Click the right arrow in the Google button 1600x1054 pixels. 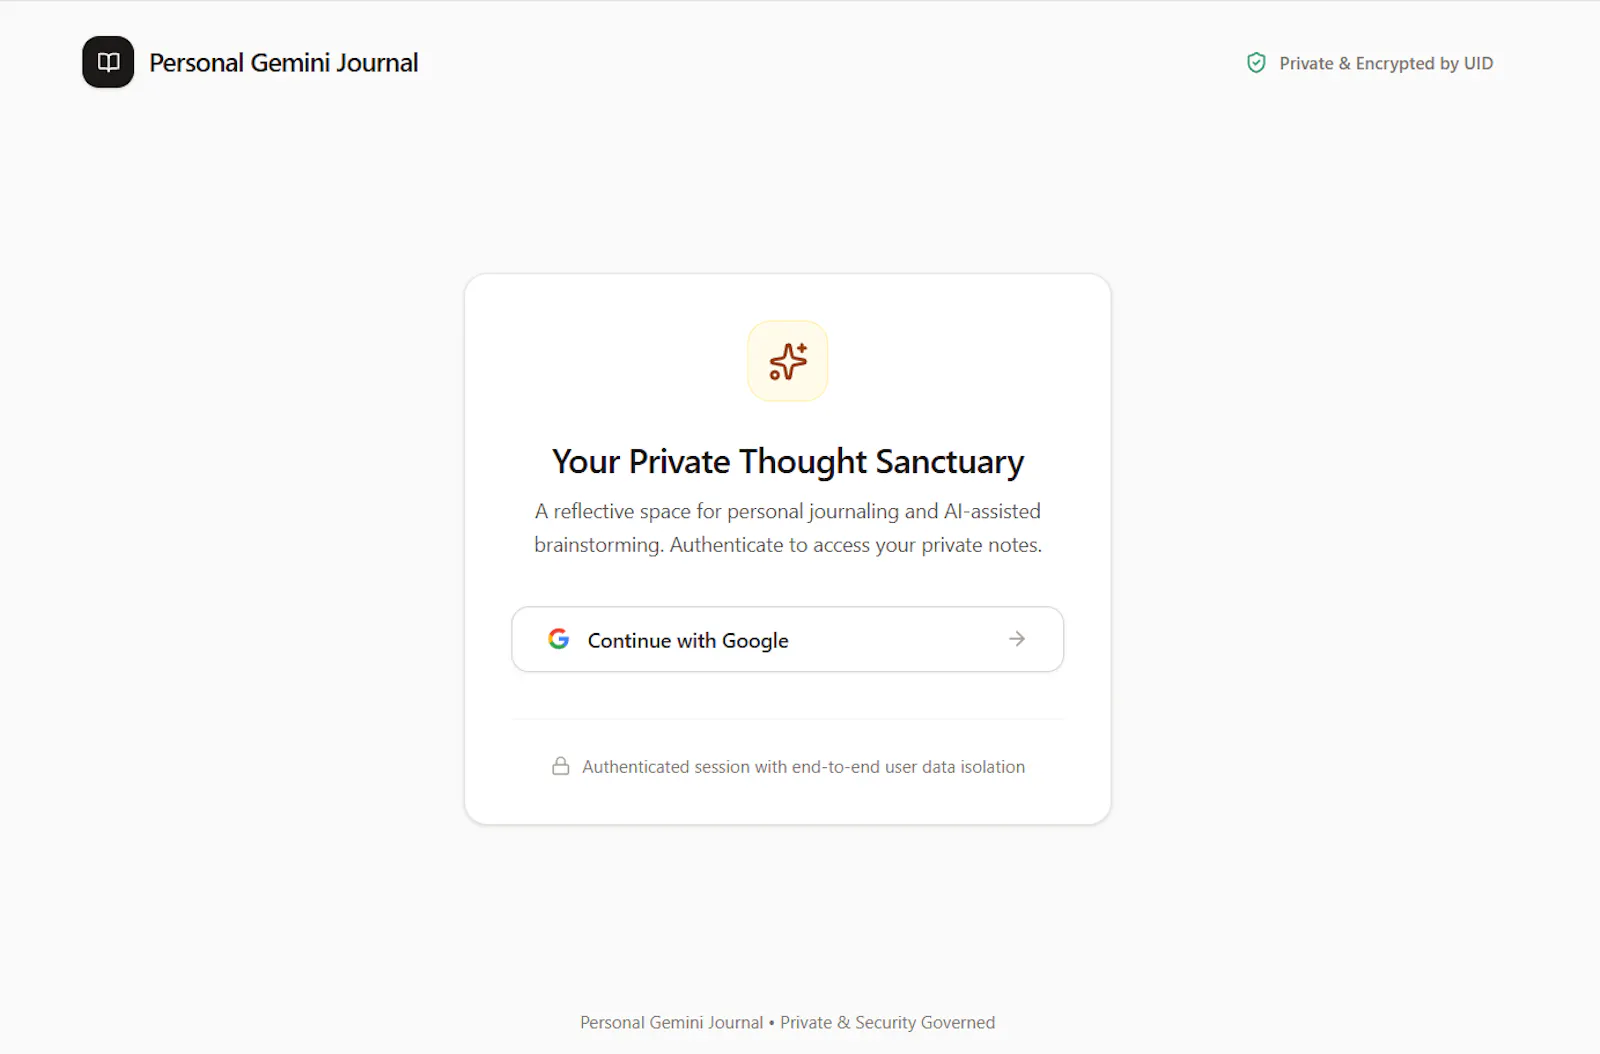point(1017,639)
